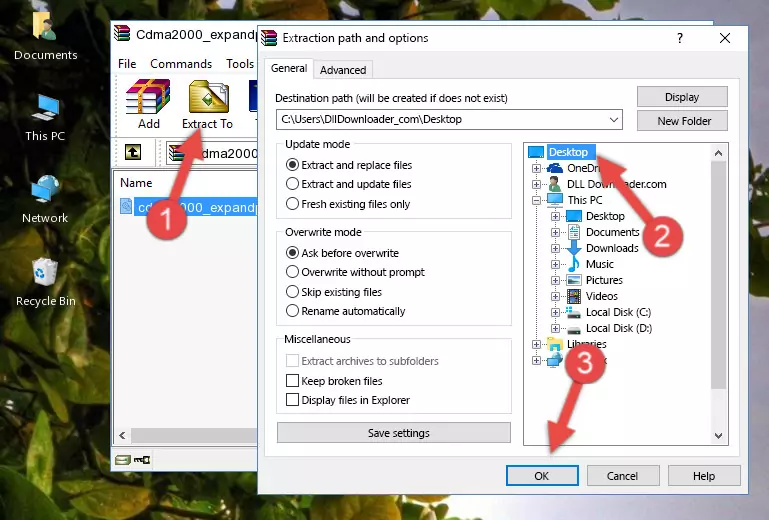
Task: Click the New Folder button
Action: [x=682, y=121]
